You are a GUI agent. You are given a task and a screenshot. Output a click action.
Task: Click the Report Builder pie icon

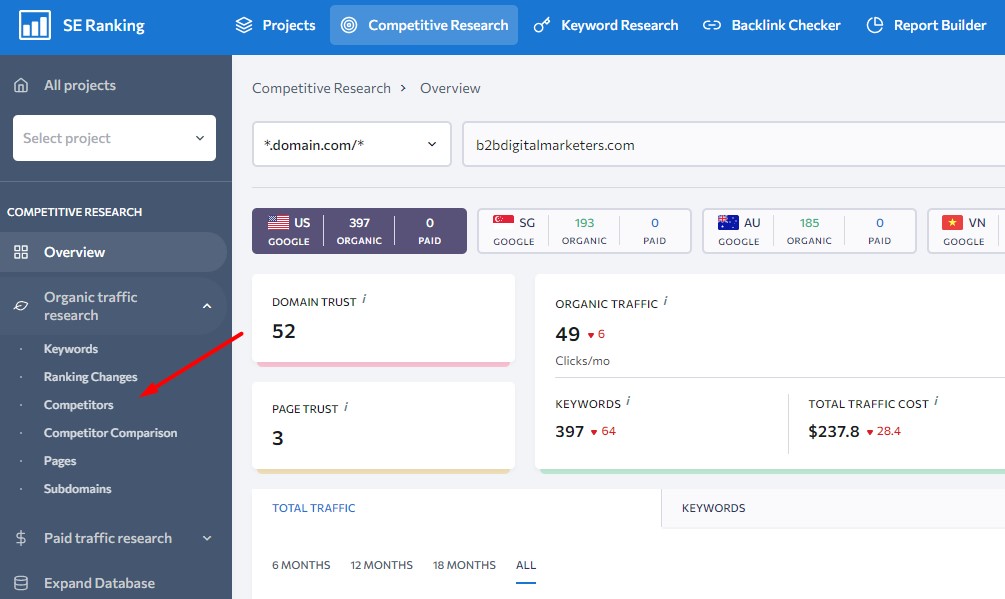[x=875, y=25]
